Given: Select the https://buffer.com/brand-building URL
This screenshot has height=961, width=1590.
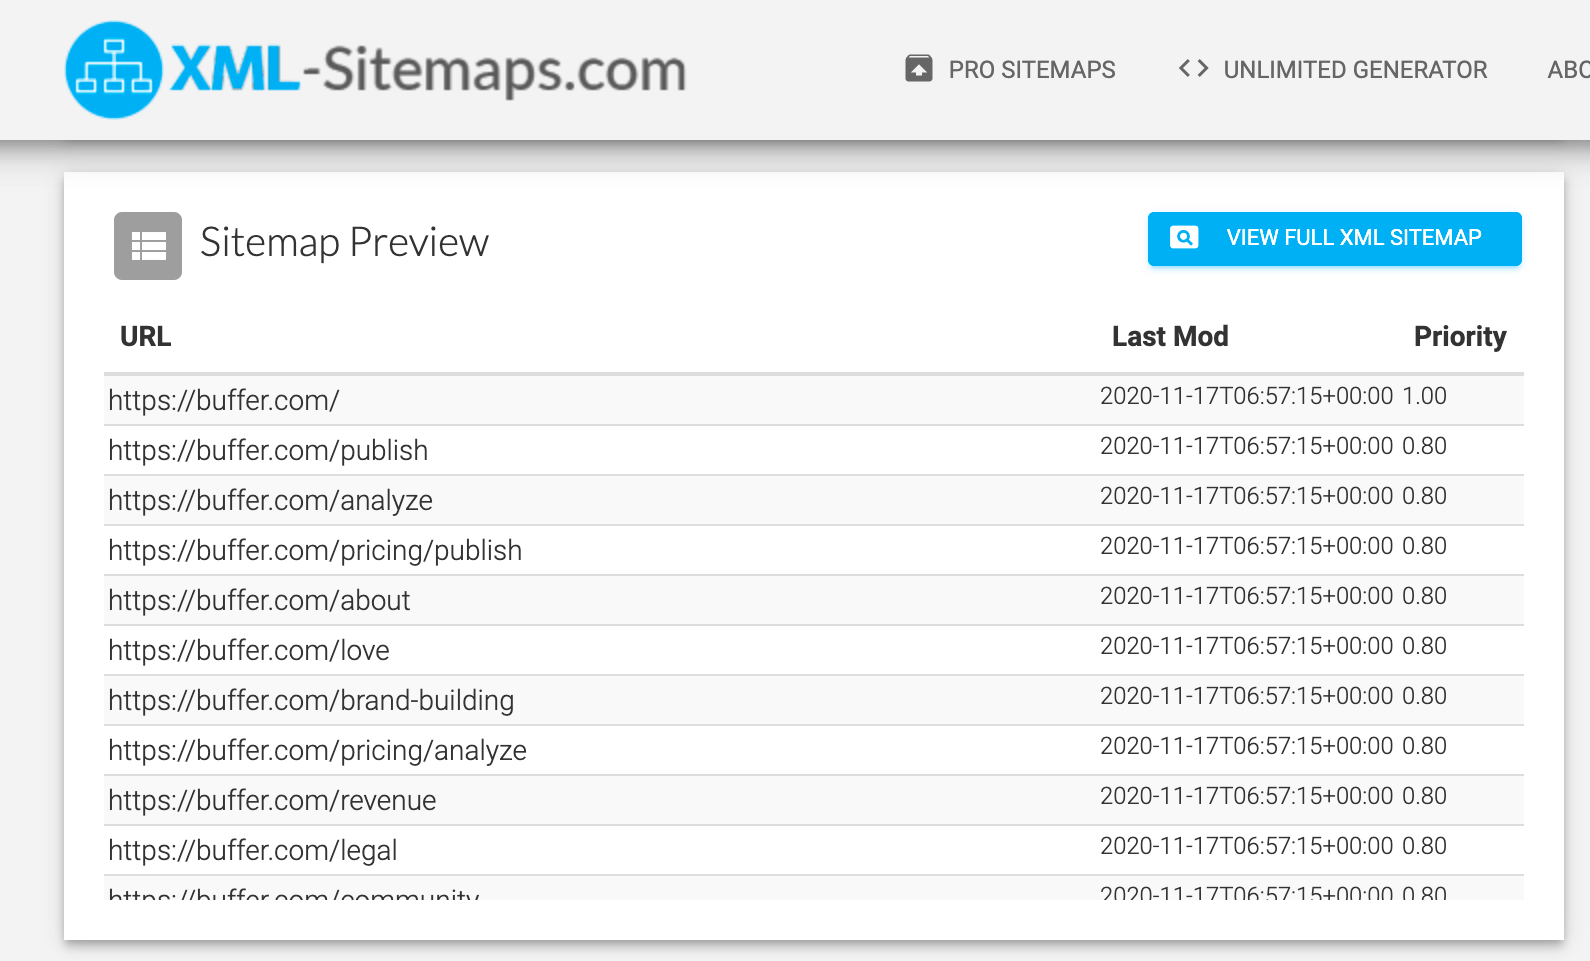Looking at the screenshot, I should (311, 701).
